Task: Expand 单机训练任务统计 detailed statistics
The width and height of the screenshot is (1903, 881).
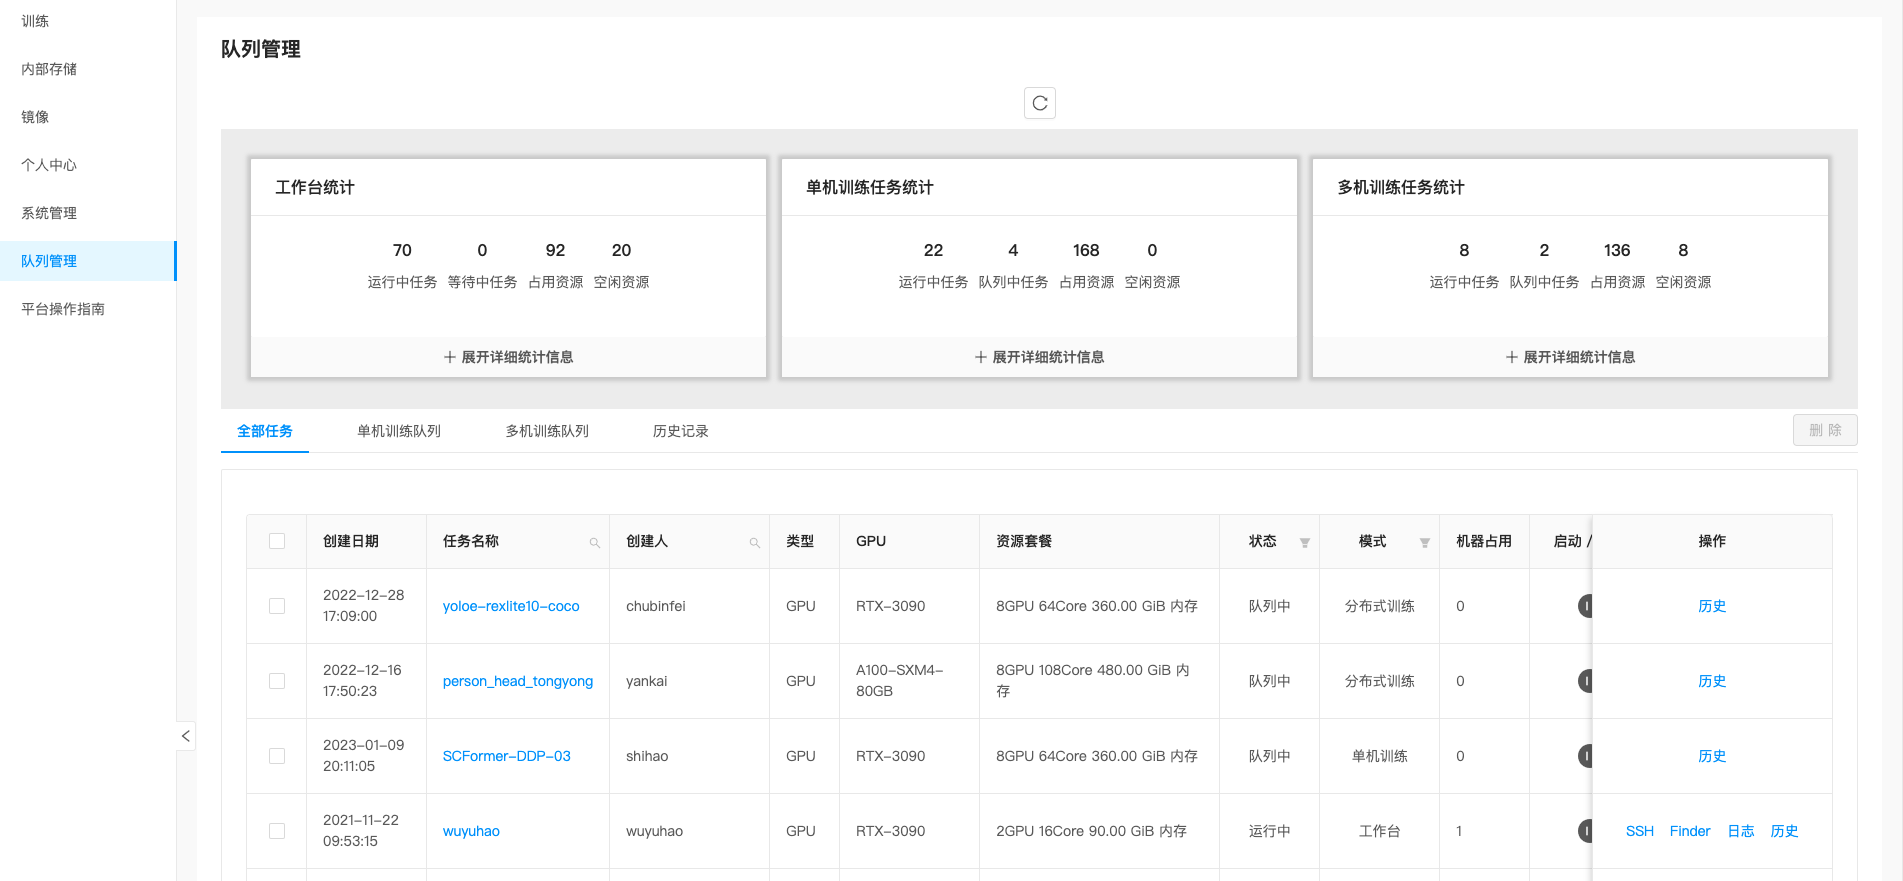Action: [1039, 357]
